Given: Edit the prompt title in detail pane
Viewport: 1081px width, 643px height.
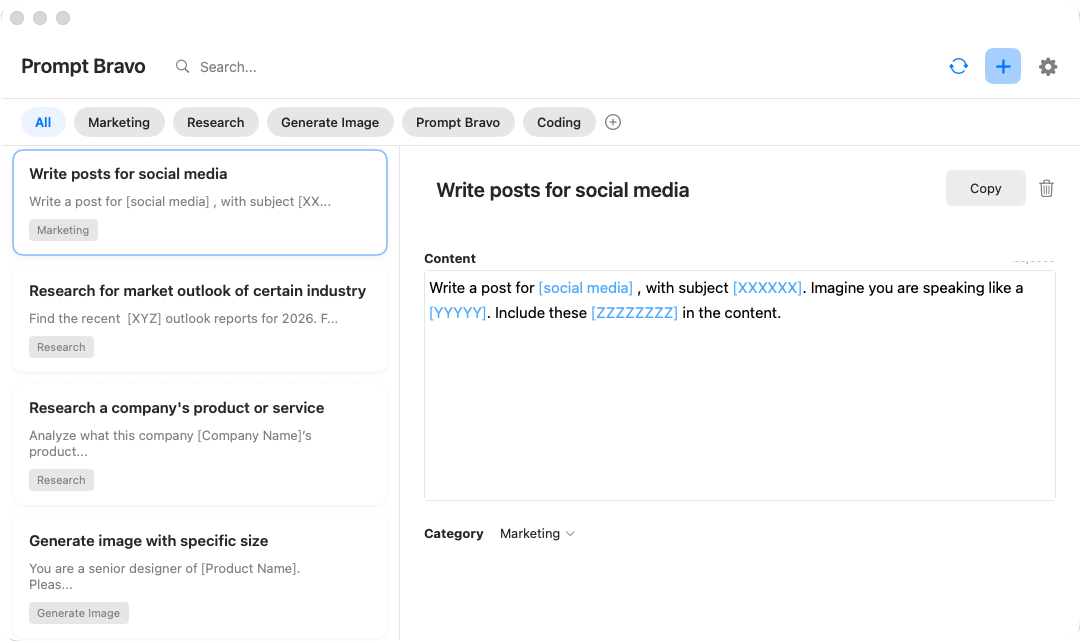Looking at the screenshot, I should pyautogui.click(x=563, y=190).
